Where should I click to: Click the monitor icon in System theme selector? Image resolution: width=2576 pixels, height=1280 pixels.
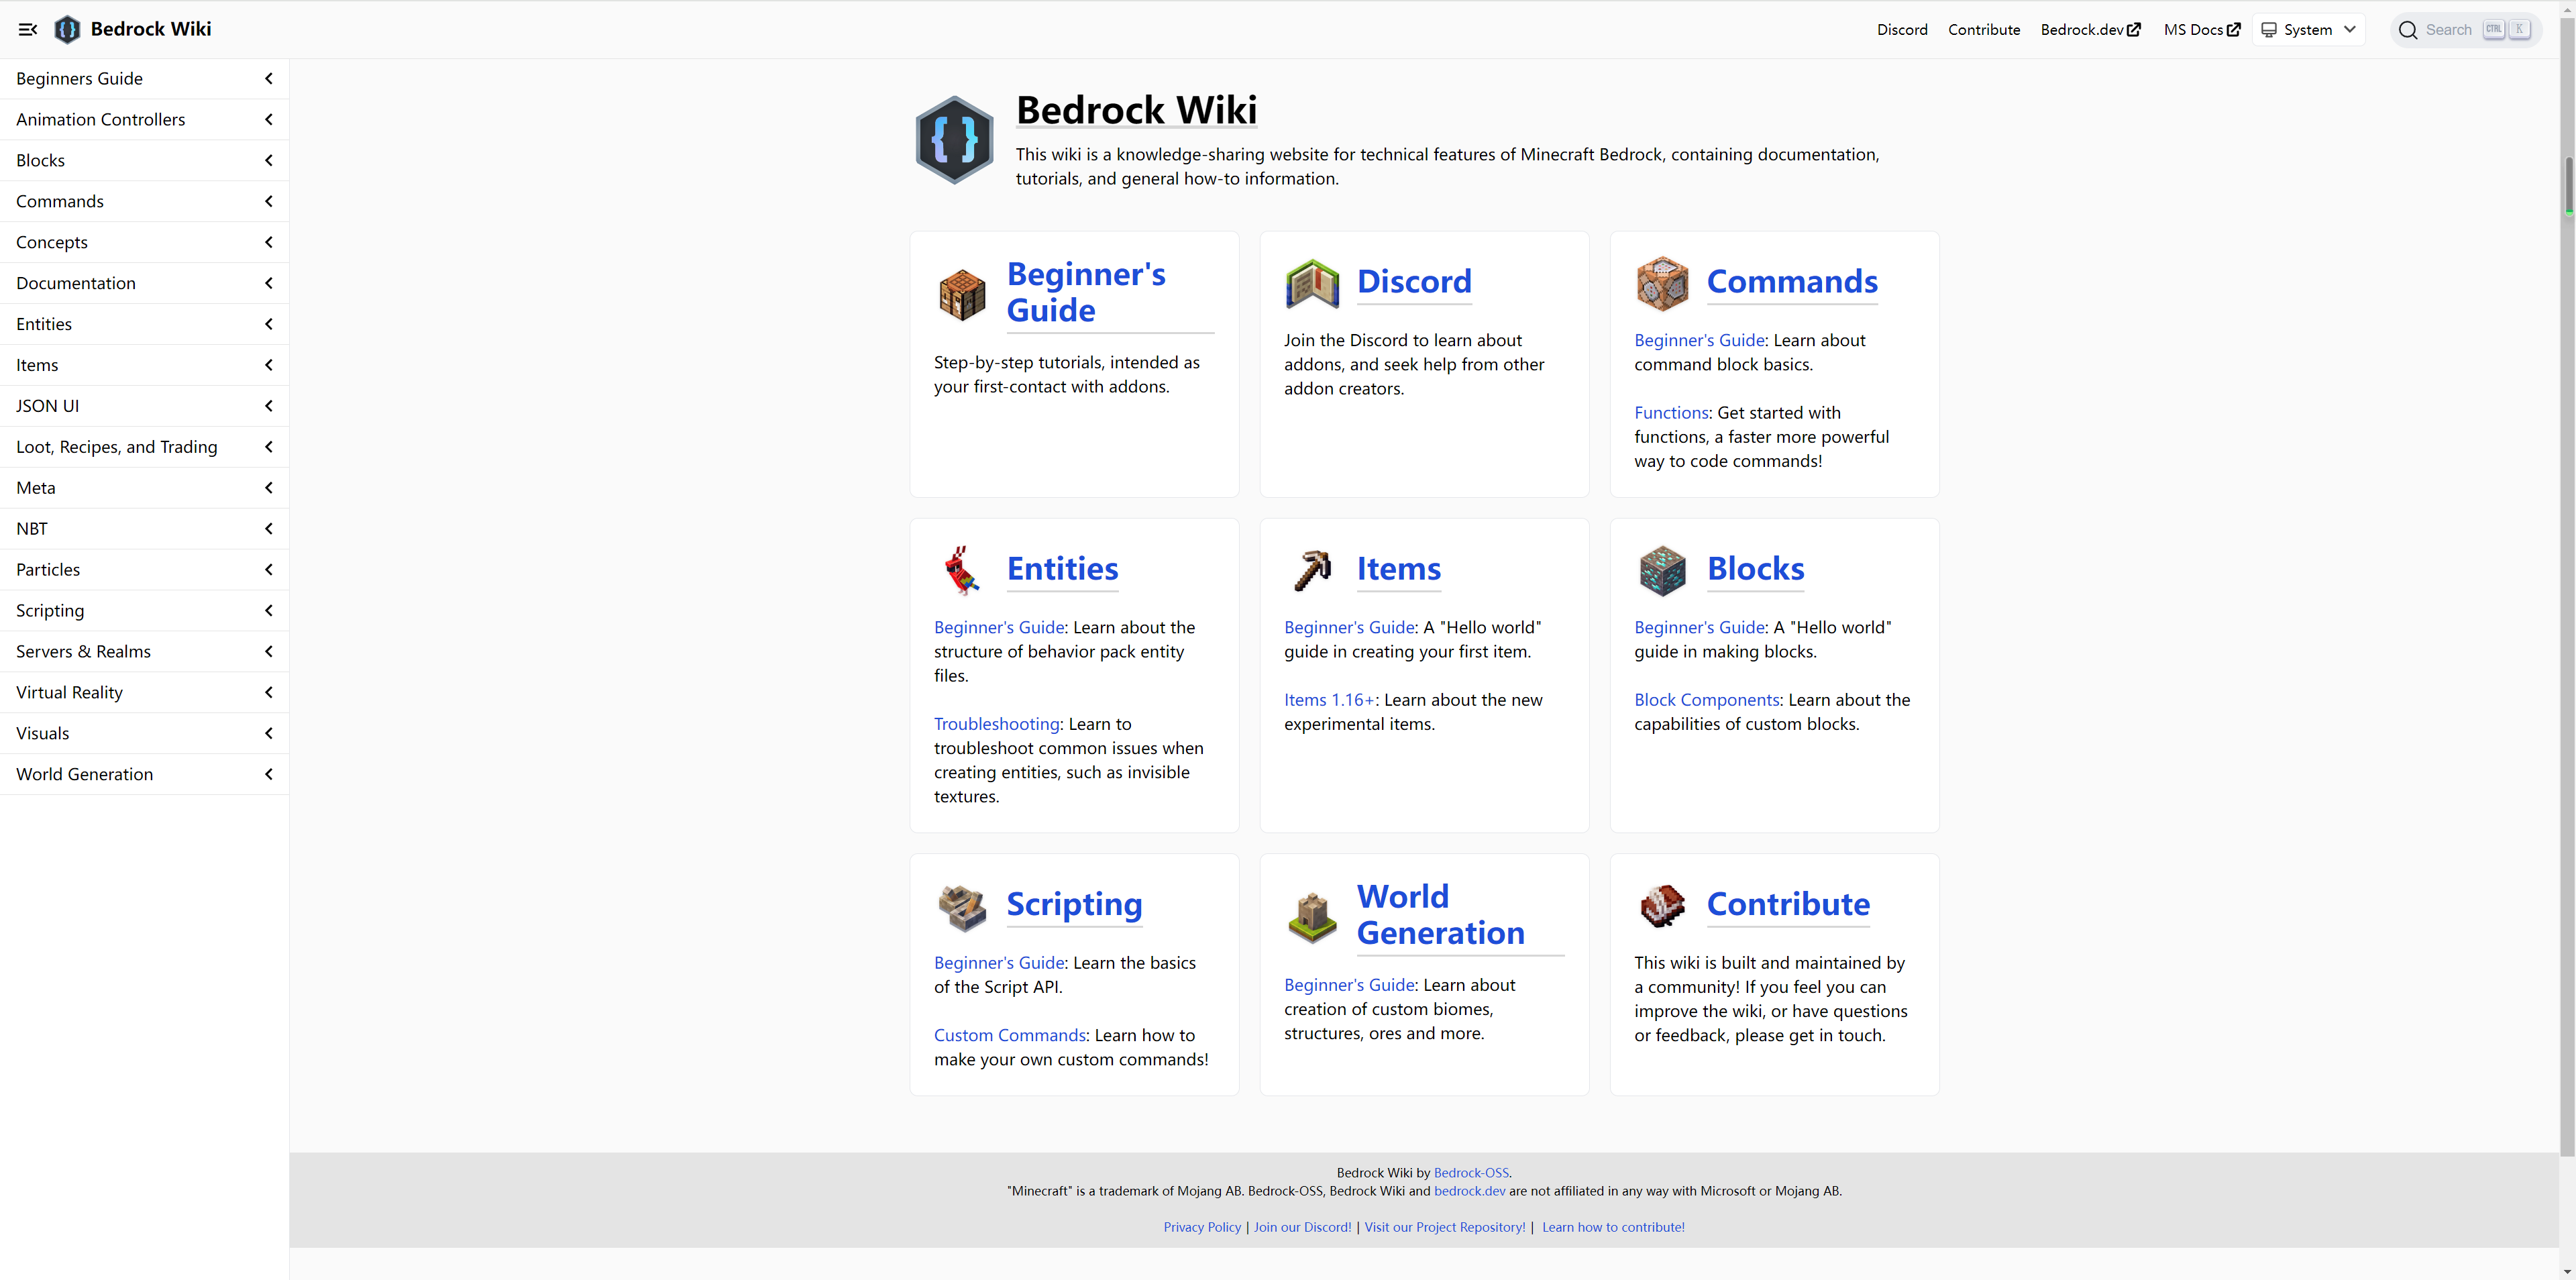(2270, 30)
